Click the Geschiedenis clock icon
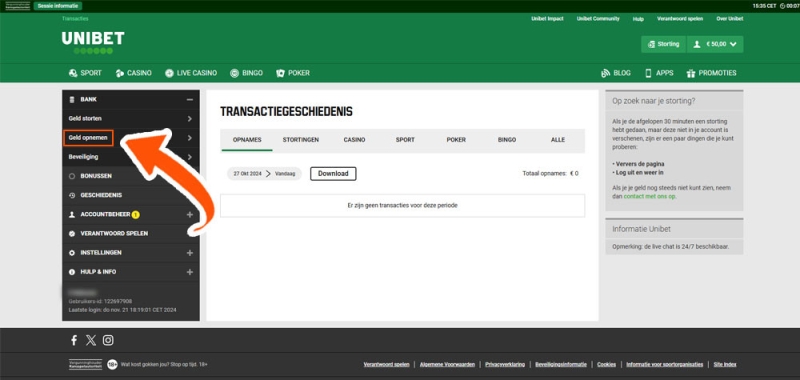The width and height of the screenshot is (800, 380). coord(72,195)
